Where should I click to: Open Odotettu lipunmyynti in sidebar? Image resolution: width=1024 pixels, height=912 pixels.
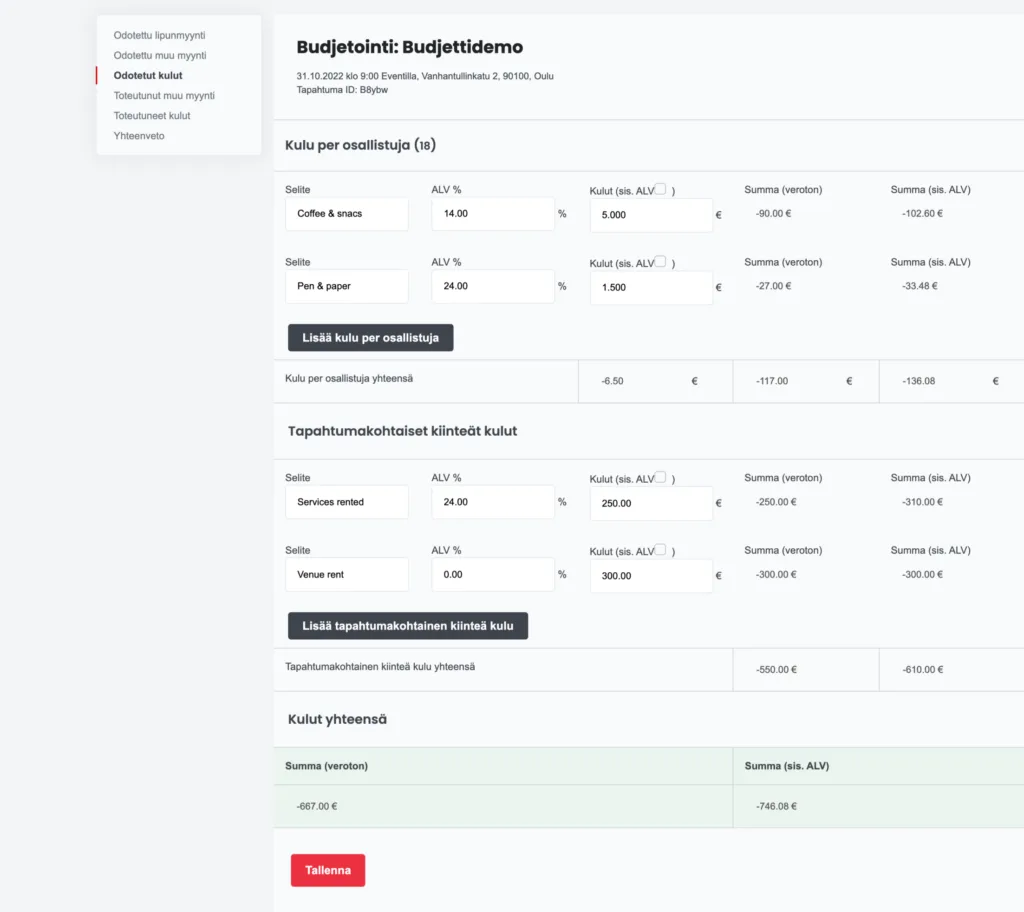pyautogui.click(x=159, y=35)
